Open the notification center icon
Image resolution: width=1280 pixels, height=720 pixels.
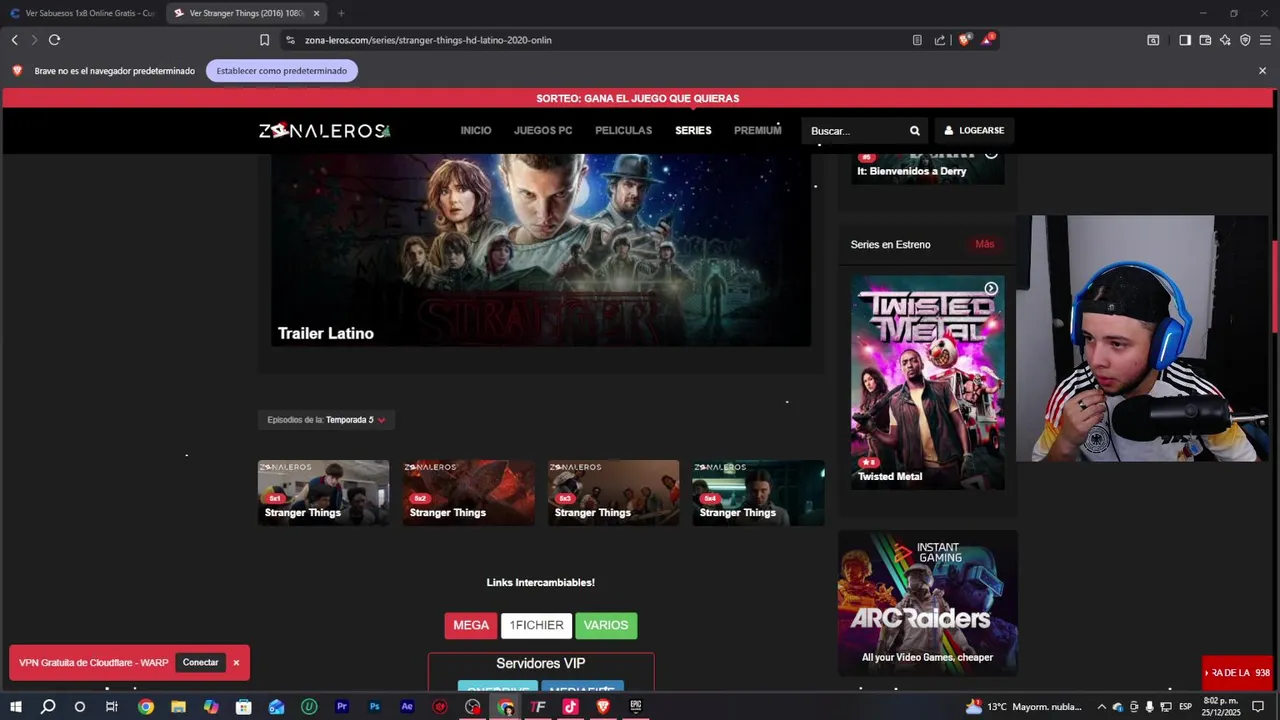(x=1258, y=707)
